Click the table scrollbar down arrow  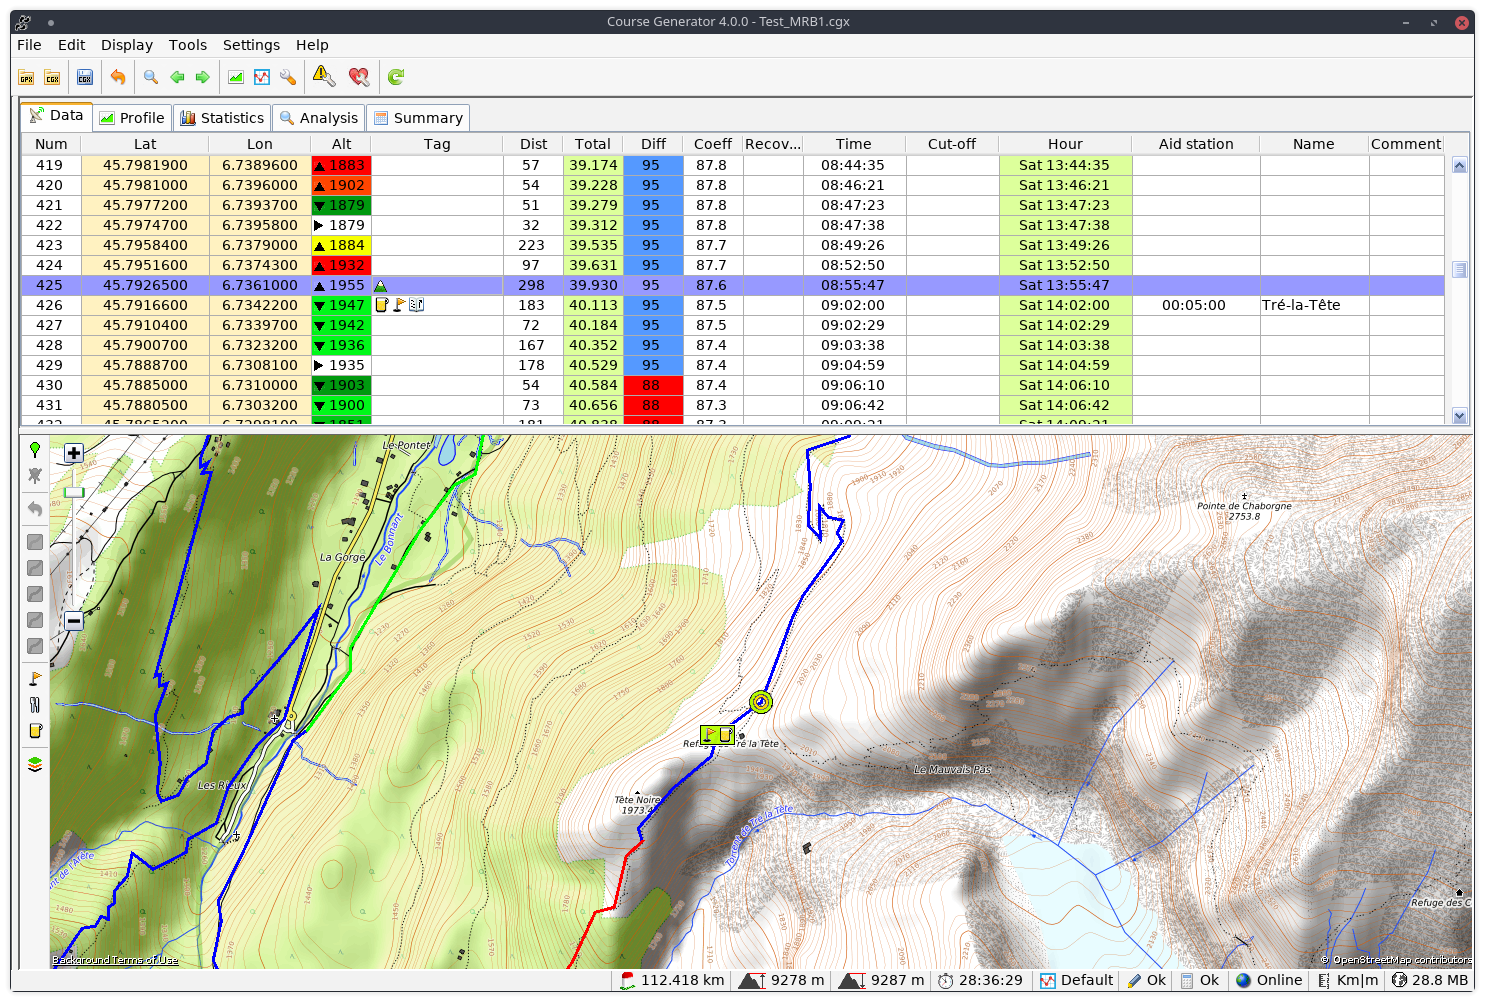point(1459,416)
